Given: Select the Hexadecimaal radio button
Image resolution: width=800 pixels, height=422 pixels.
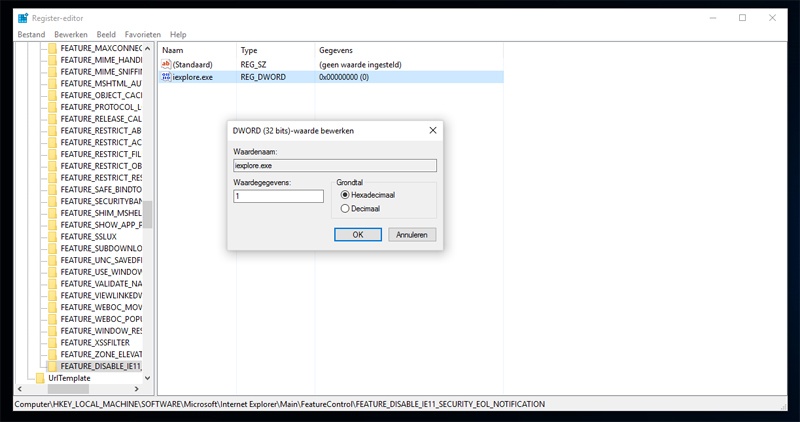Looking at the screenshot, I should pos(345,195).
